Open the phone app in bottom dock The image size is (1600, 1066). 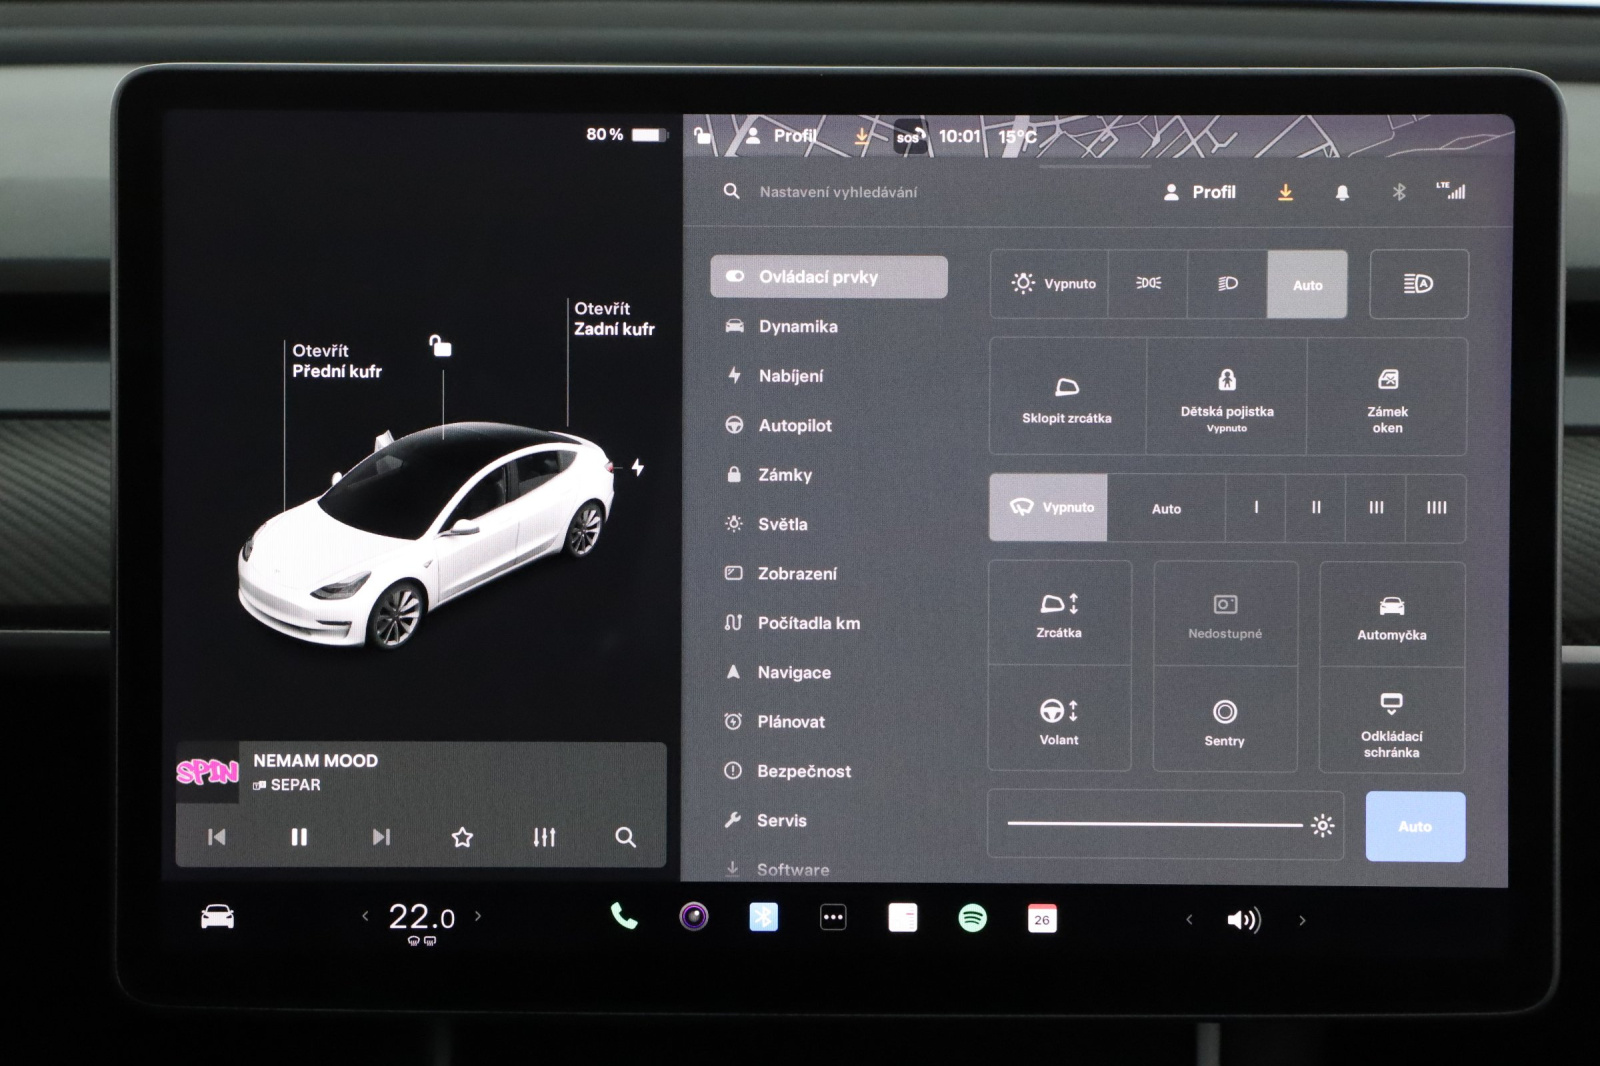tap(624, 916)
